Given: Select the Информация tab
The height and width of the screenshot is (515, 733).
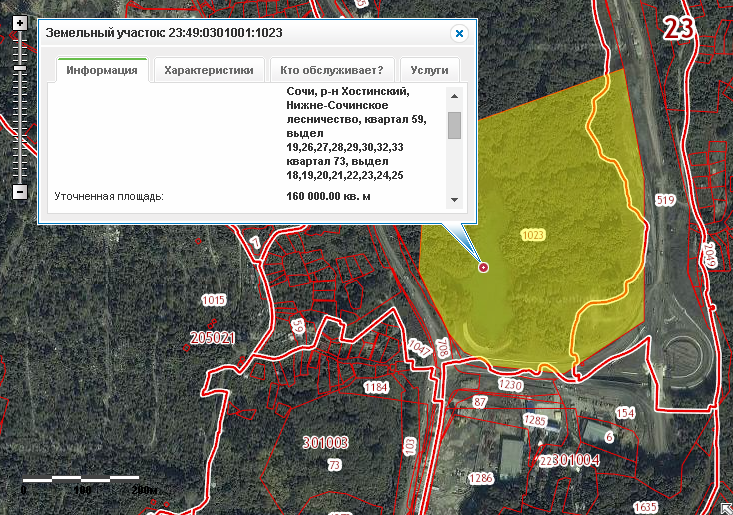Looking at the screenshot, I should (x=101, y=71).
